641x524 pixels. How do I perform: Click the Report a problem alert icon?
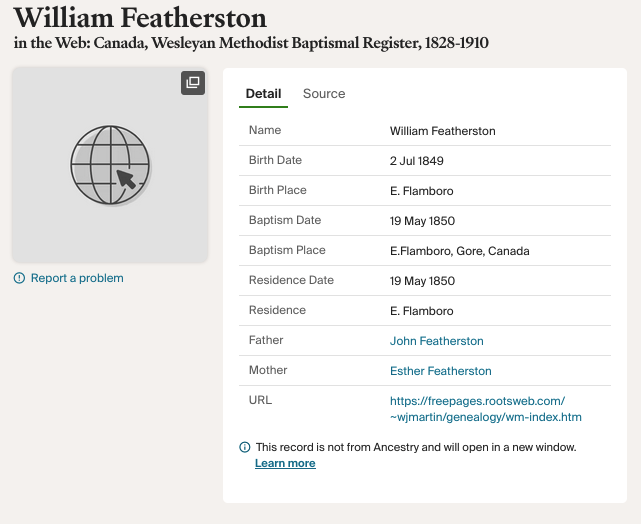[x=19, y=278]
